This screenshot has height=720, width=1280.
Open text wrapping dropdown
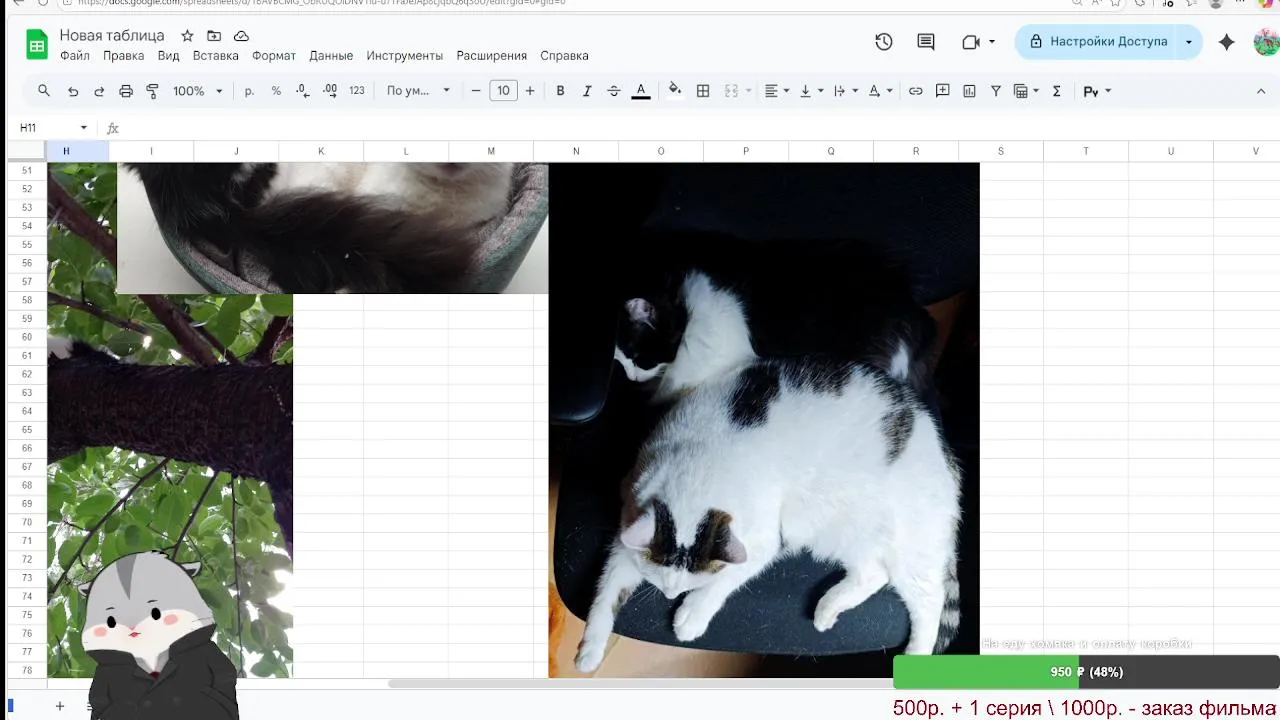point(846,91)
